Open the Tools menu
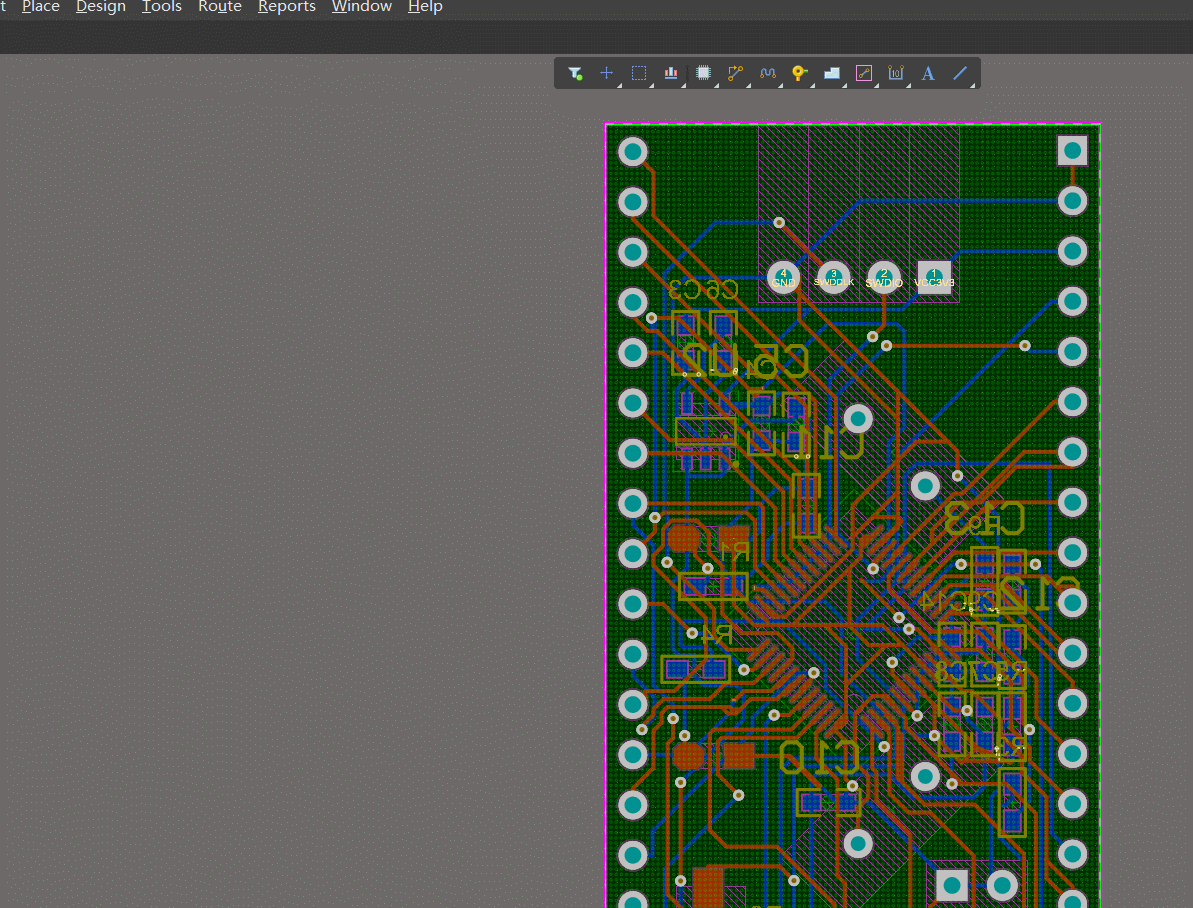The image size is (1193, 908). 162,7
